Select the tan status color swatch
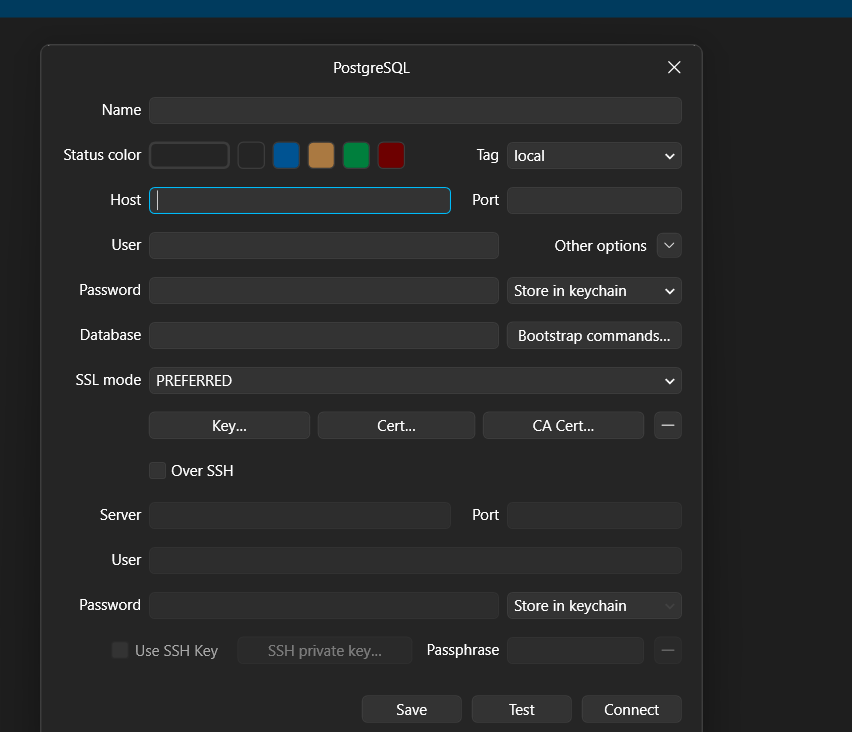This screenshot has width=852, height=732. 321,155
